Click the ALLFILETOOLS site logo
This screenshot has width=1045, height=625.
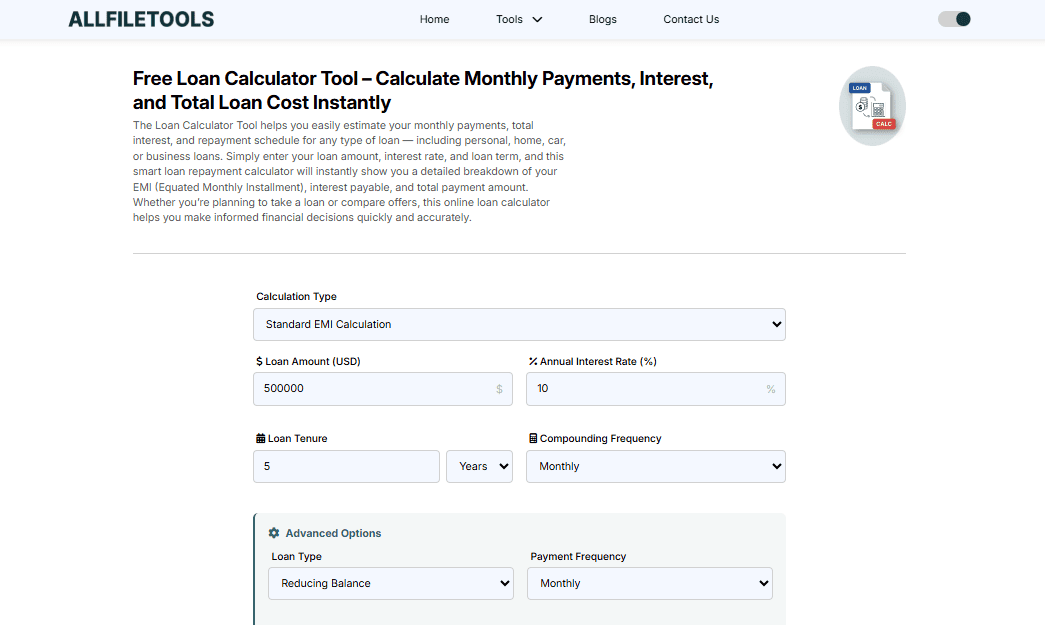pos(141,19)
